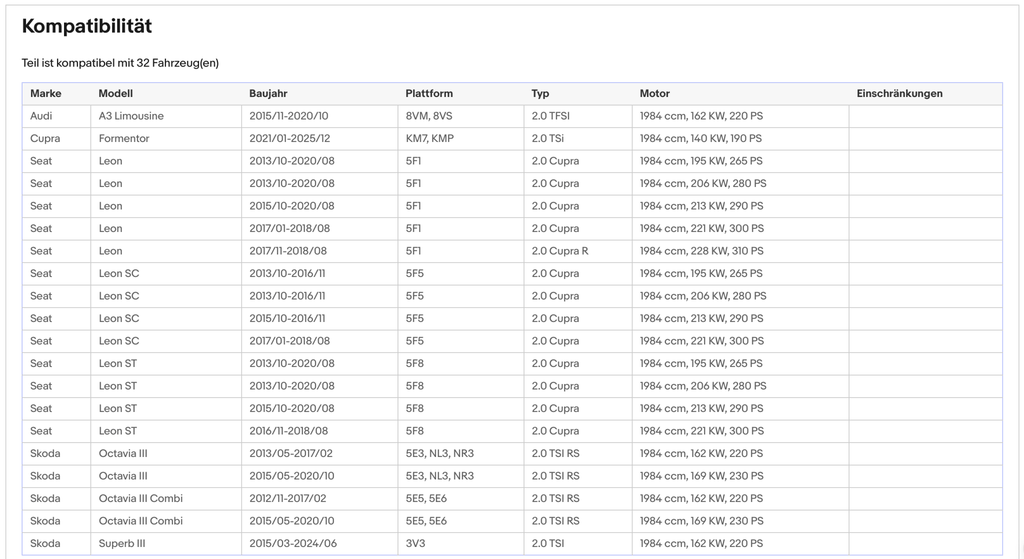
Task: Click the Modell column header
Action: point(116,93)
